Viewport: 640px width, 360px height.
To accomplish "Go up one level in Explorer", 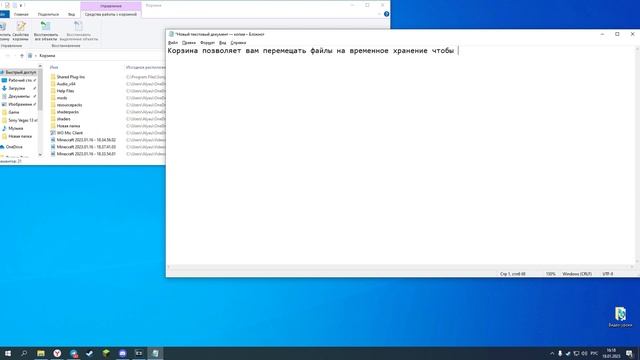I will (22, 56).
